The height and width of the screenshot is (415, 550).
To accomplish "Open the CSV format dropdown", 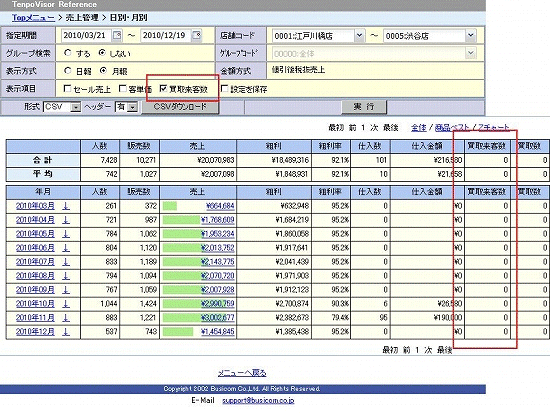I will [x=75, y=107].
